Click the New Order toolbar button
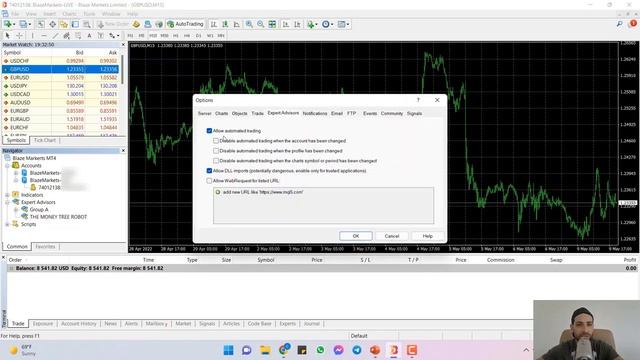This screenshot has width=640, height=360. [x=113, y=24]
